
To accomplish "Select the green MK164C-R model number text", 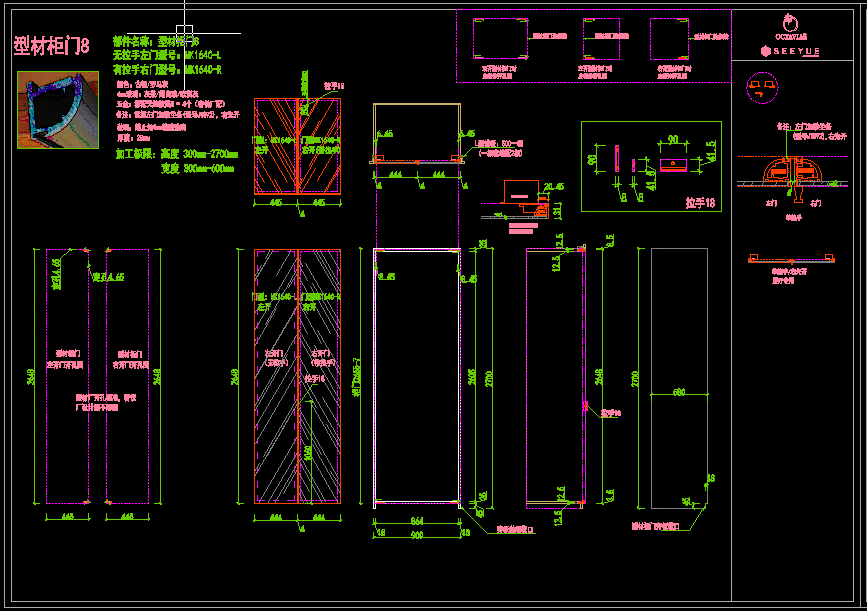I will point(204,70).
